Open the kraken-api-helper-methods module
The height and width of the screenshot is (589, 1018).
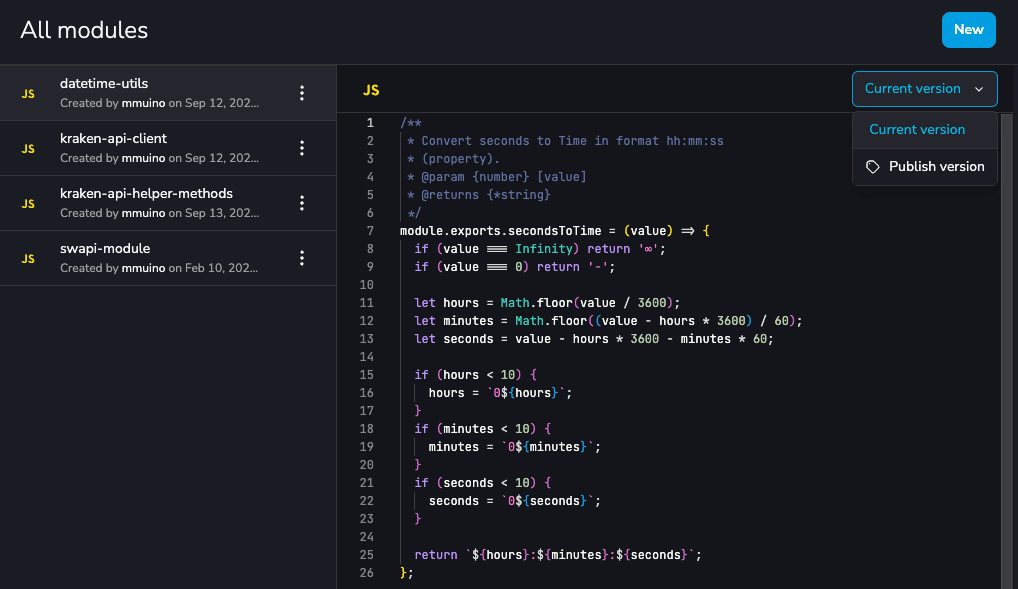point(168,203)
